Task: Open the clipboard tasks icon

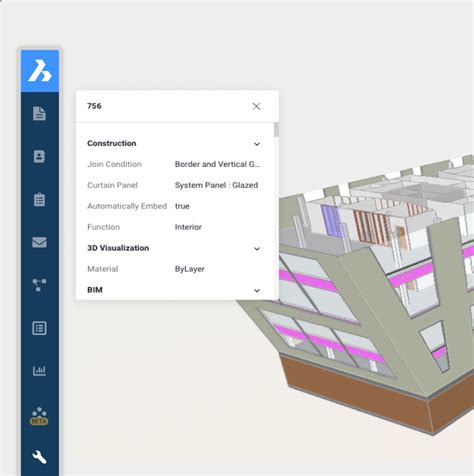Action: coord(39,199)
